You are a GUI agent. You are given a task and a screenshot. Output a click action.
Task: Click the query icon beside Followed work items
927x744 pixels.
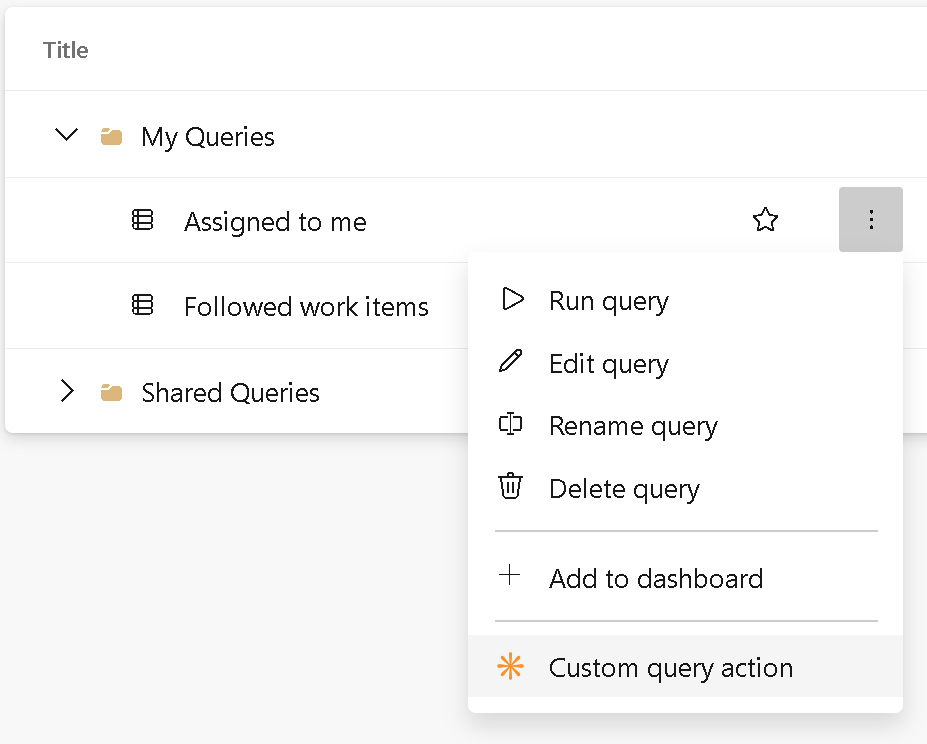(143, 306)
